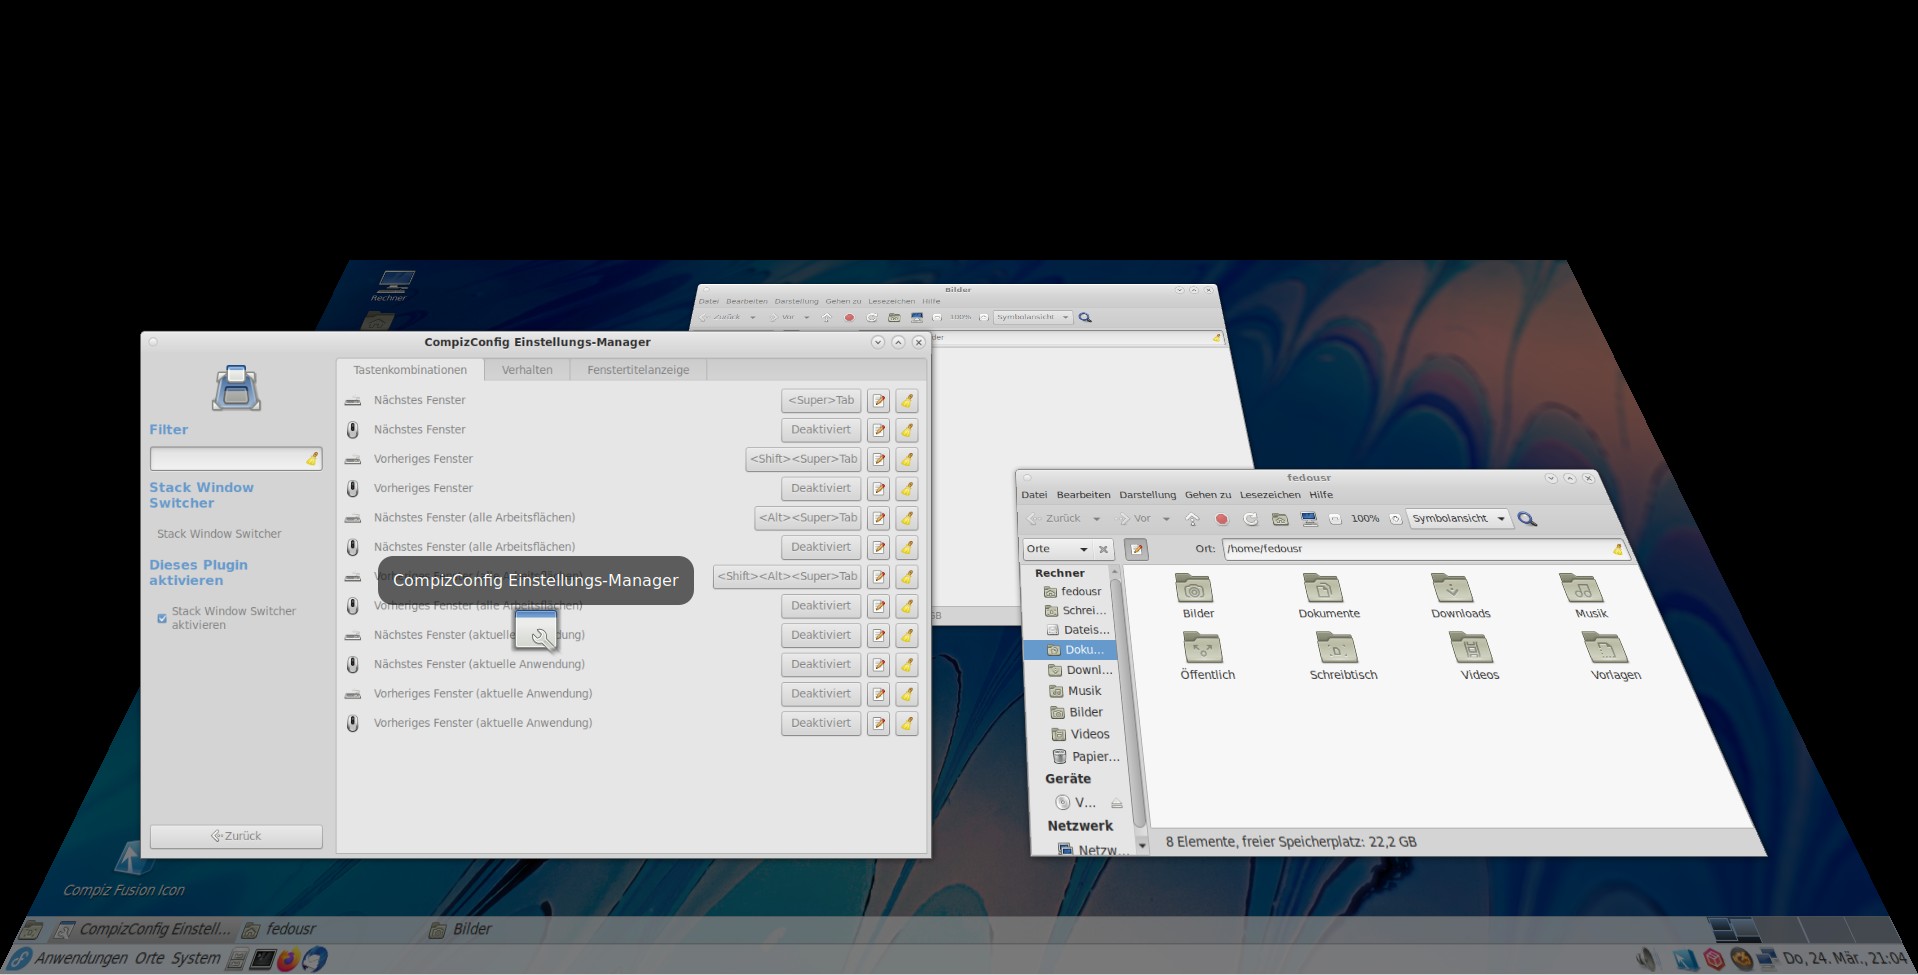Clear the /home/fedousr location field with its broom icon
Screen dimensions: 1918x975
pyautogui.click(x=1617, y=549)
